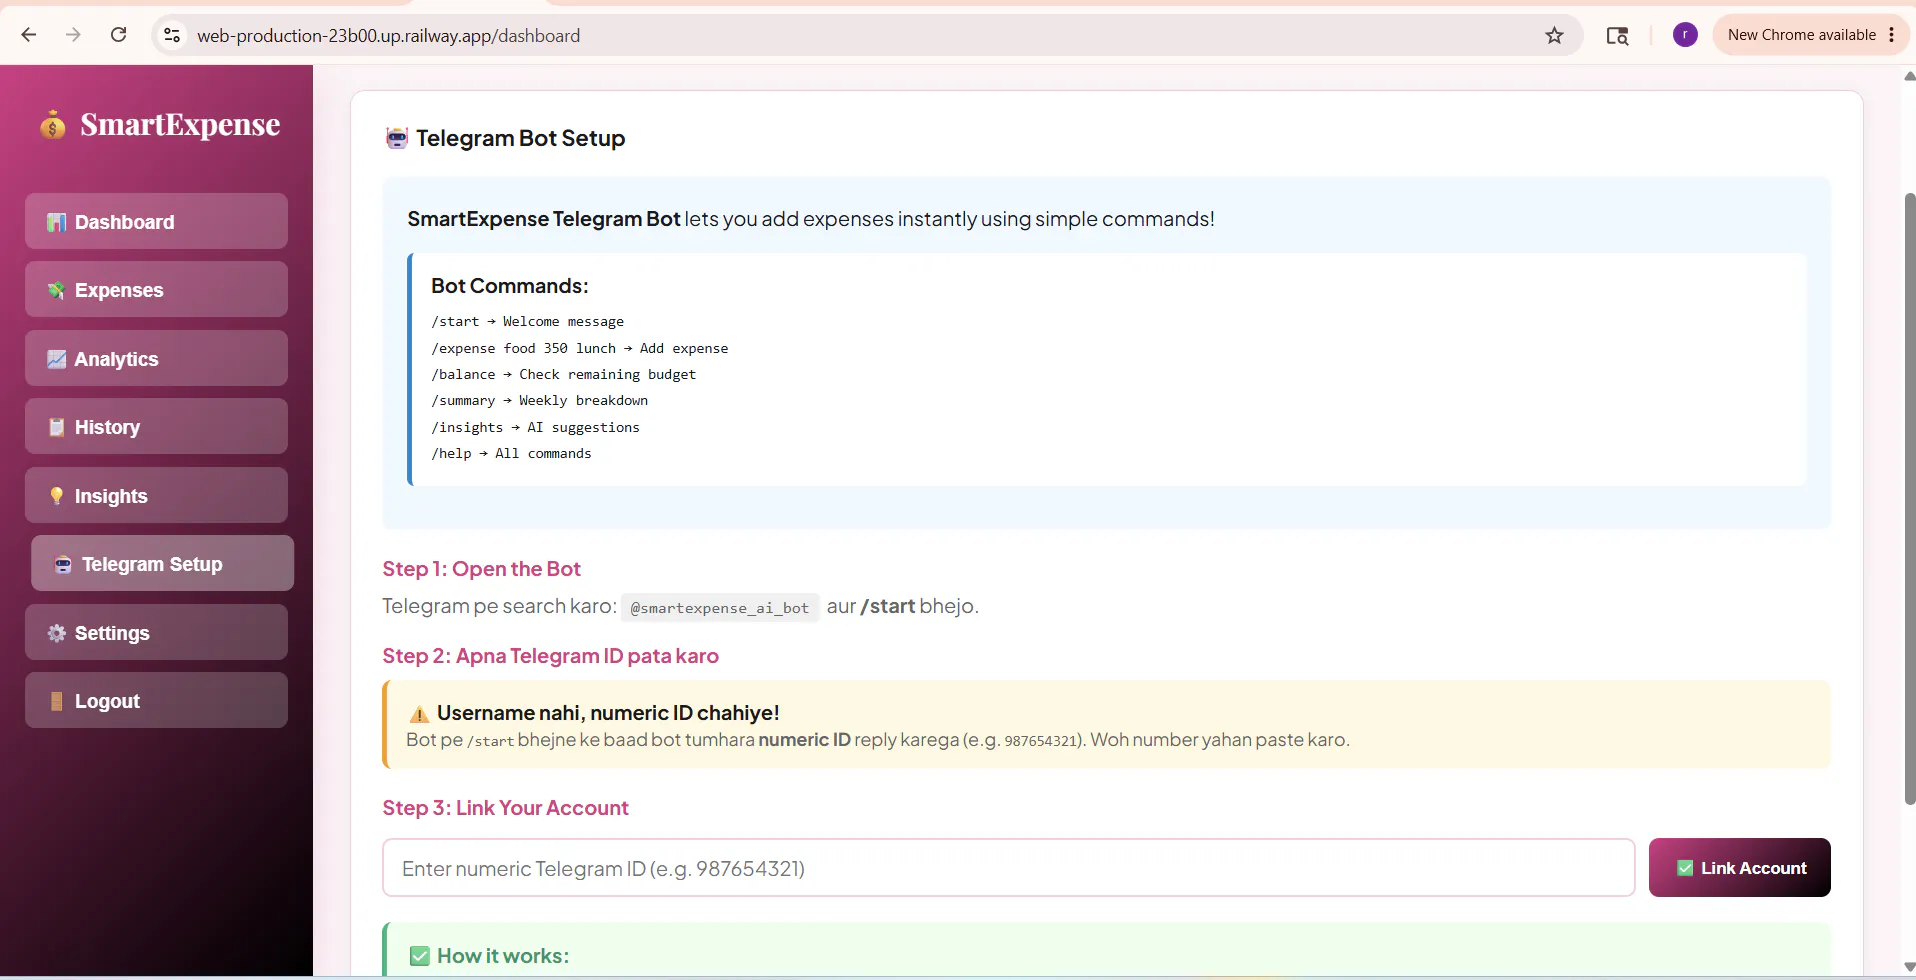Click the 'Bot Commands:' heading
The height and width of the screenshot is (980, 1916).
(x=510, y=286)
